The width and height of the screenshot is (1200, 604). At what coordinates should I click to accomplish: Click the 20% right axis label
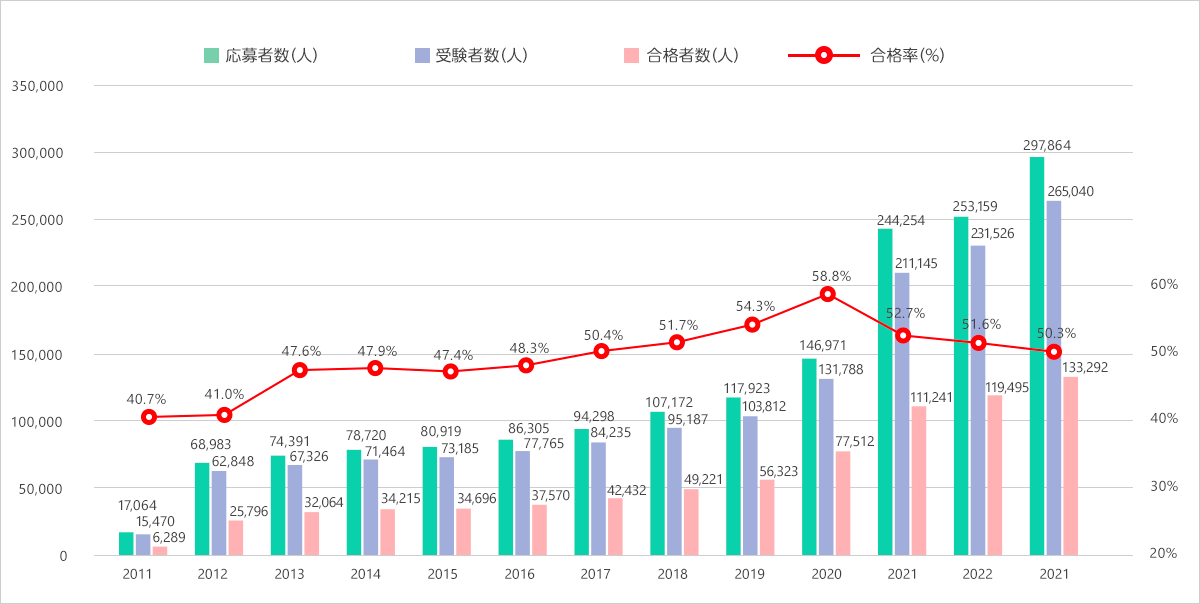[x=1165, y=553]
